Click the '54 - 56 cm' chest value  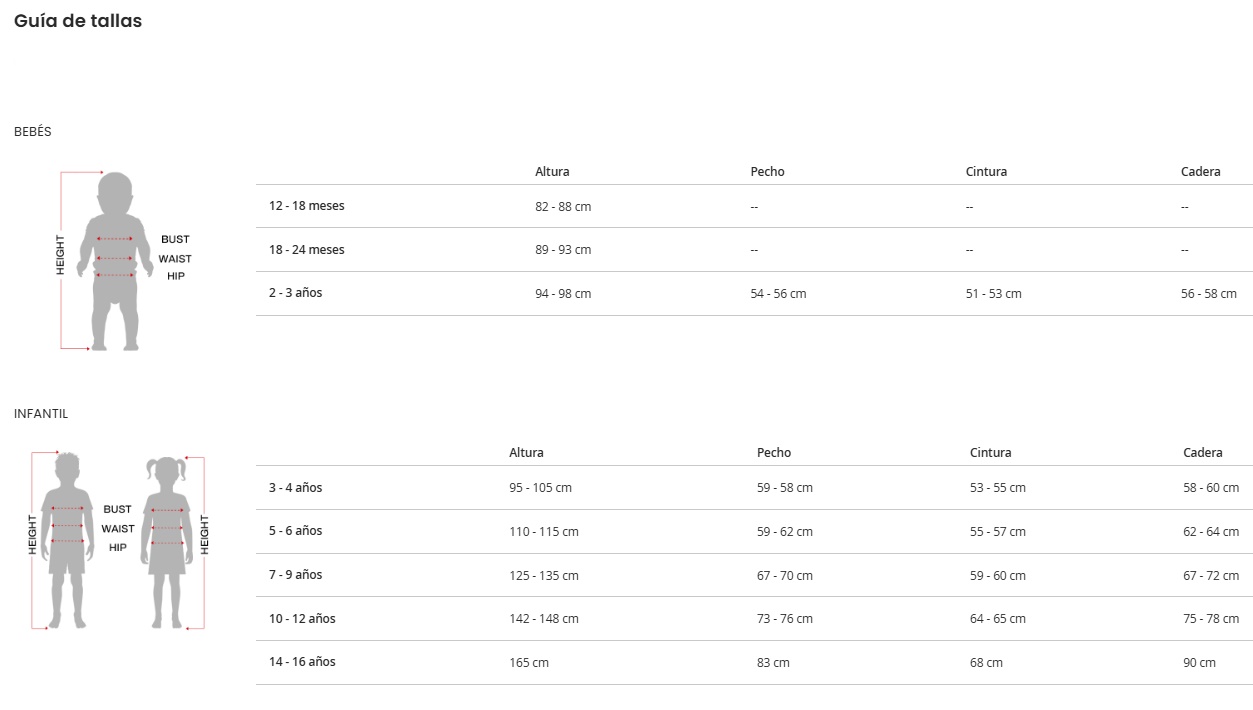(778, 294)
